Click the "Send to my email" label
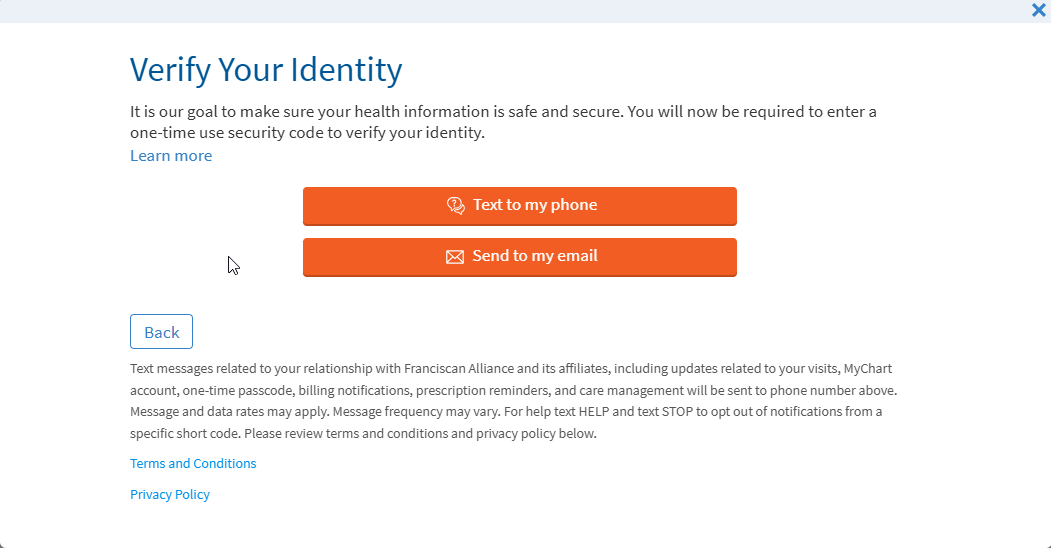The width and height of the screenshot is (1051, 548). pos(535,256)
